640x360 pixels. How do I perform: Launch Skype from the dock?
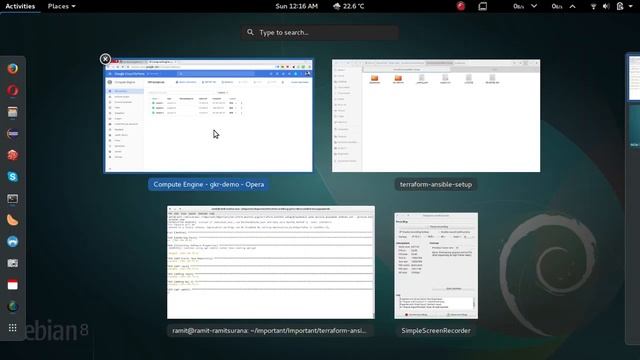[x=13, y=177]
